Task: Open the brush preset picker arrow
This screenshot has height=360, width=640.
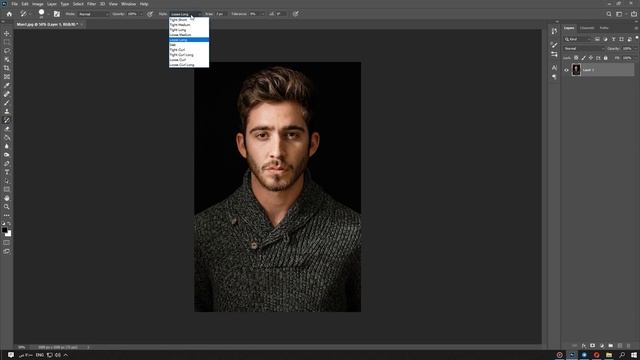Action: (x=48, y=14)
